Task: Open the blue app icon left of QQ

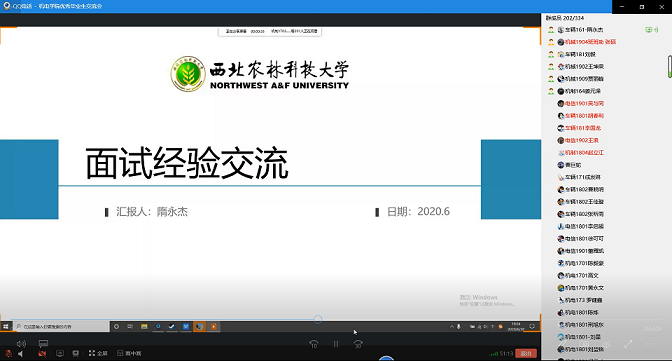Action: 186,327
